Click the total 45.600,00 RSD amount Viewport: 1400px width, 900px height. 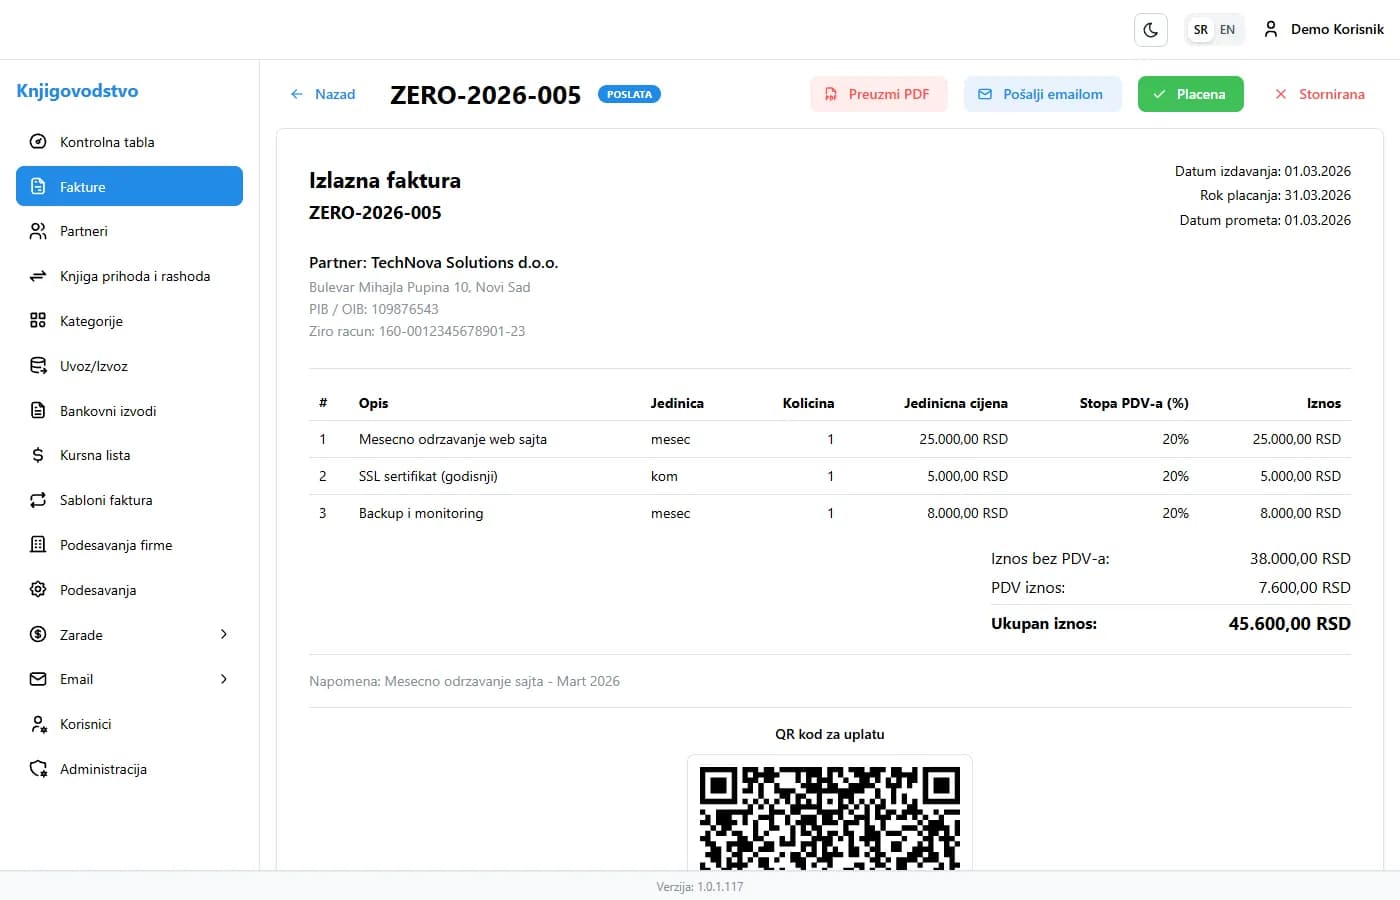click(1290, 623)
